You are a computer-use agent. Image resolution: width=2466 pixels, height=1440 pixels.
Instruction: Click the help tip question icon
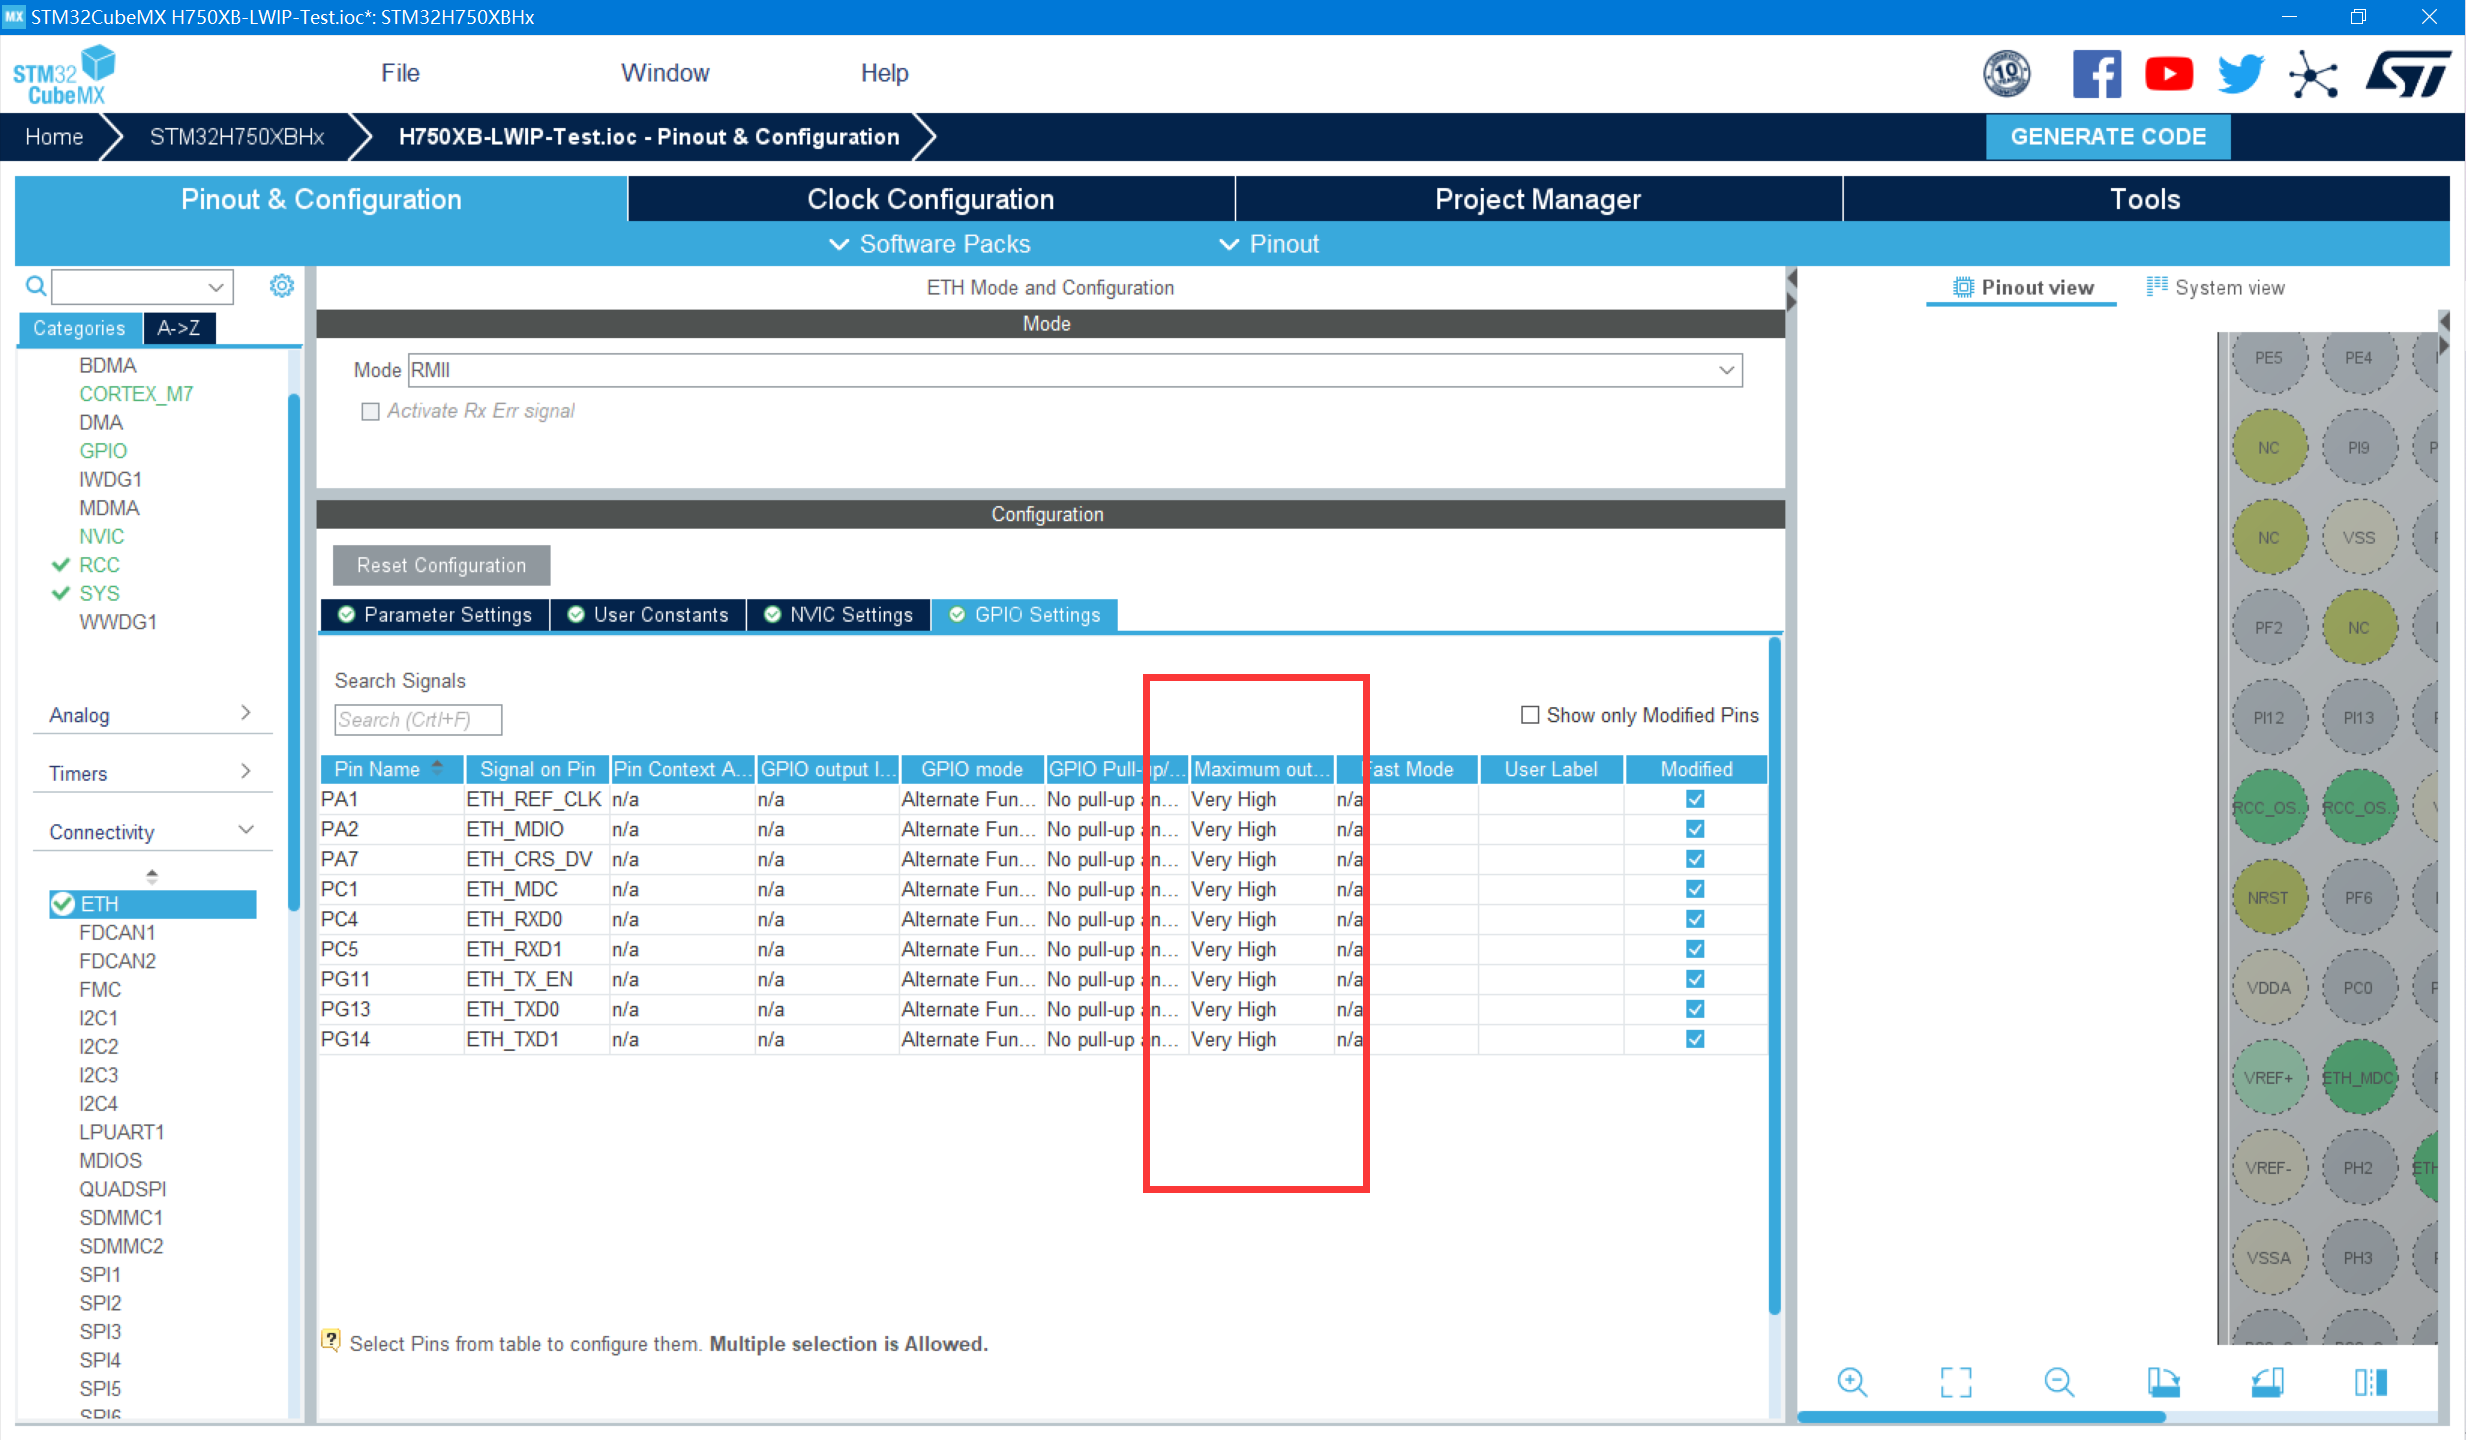331,1341
